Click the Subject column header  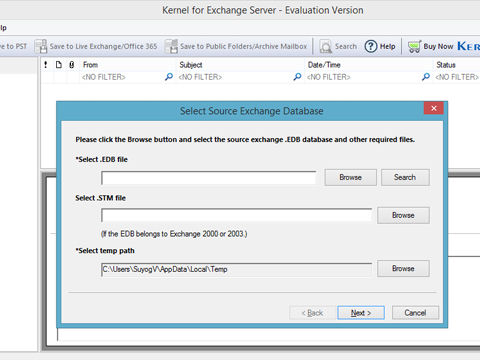coord(191,65)
